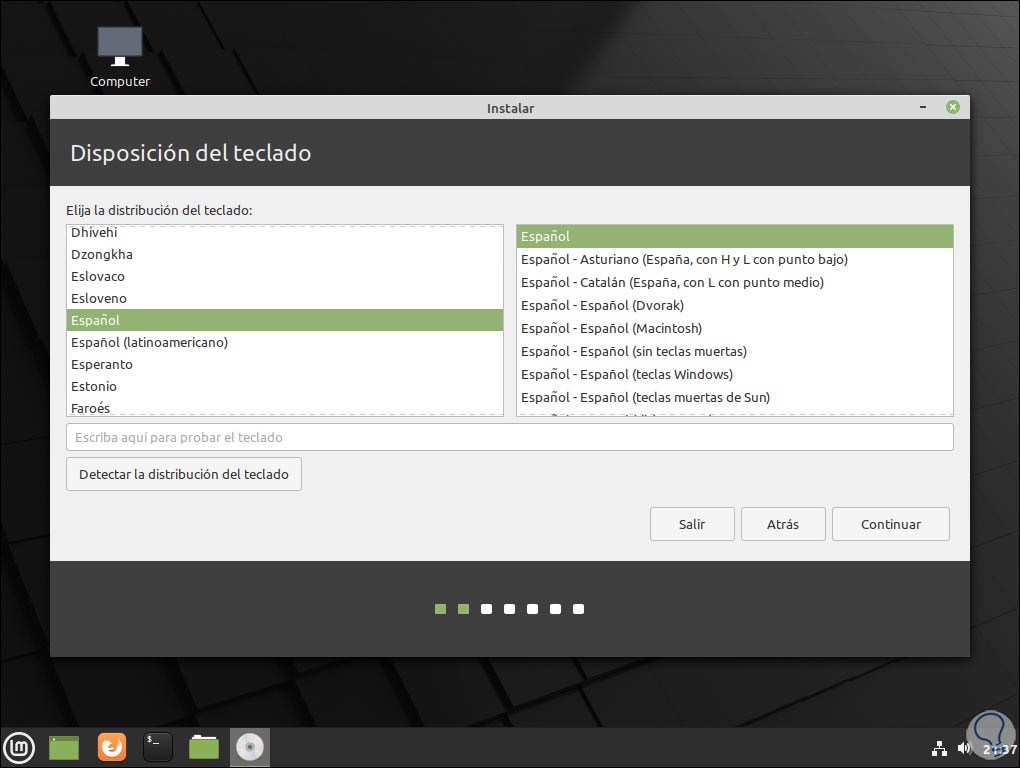
Task: Open the terminal from the taskbar
Action: tap(157, 747)
